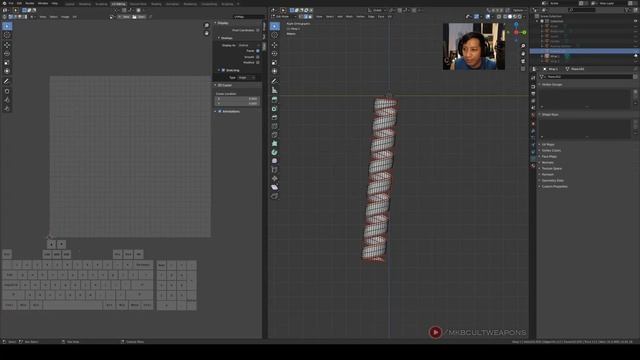Open the Display As dropdown
The width and height of the screenshot is (640, 360).
[x=249, y=45]
